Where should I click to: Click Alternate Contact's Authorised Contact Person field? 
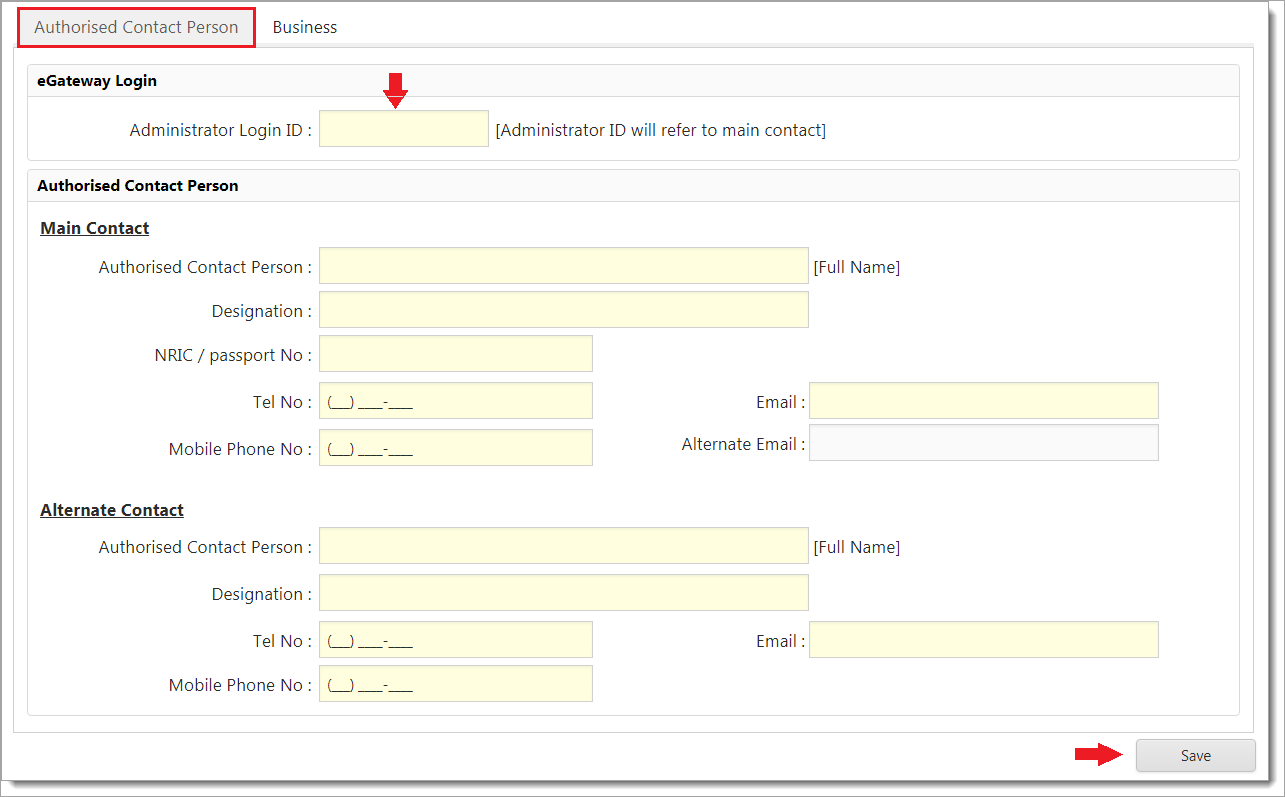pos(563,546)
